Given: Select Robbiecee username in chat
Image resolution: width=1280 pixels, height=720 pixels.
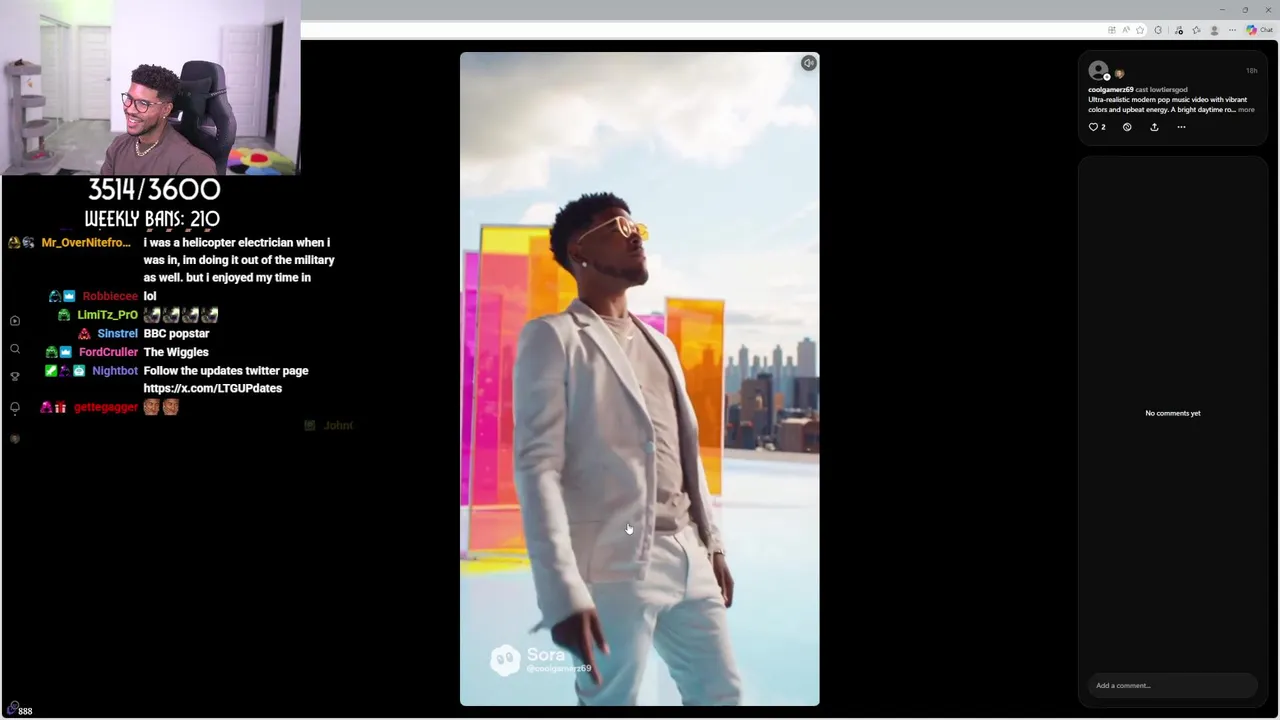Looking at the screenshot, I should [x=110, y=296].
